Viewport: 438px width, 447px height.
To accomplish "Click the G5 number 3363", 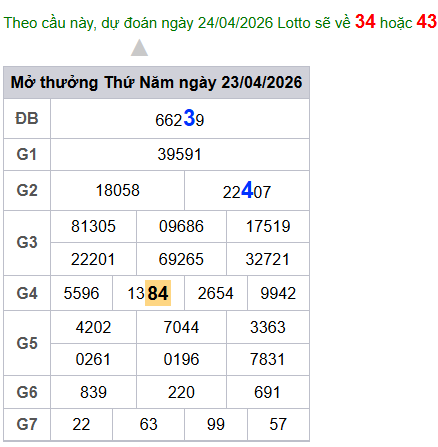I will click(x=268, y=327).
